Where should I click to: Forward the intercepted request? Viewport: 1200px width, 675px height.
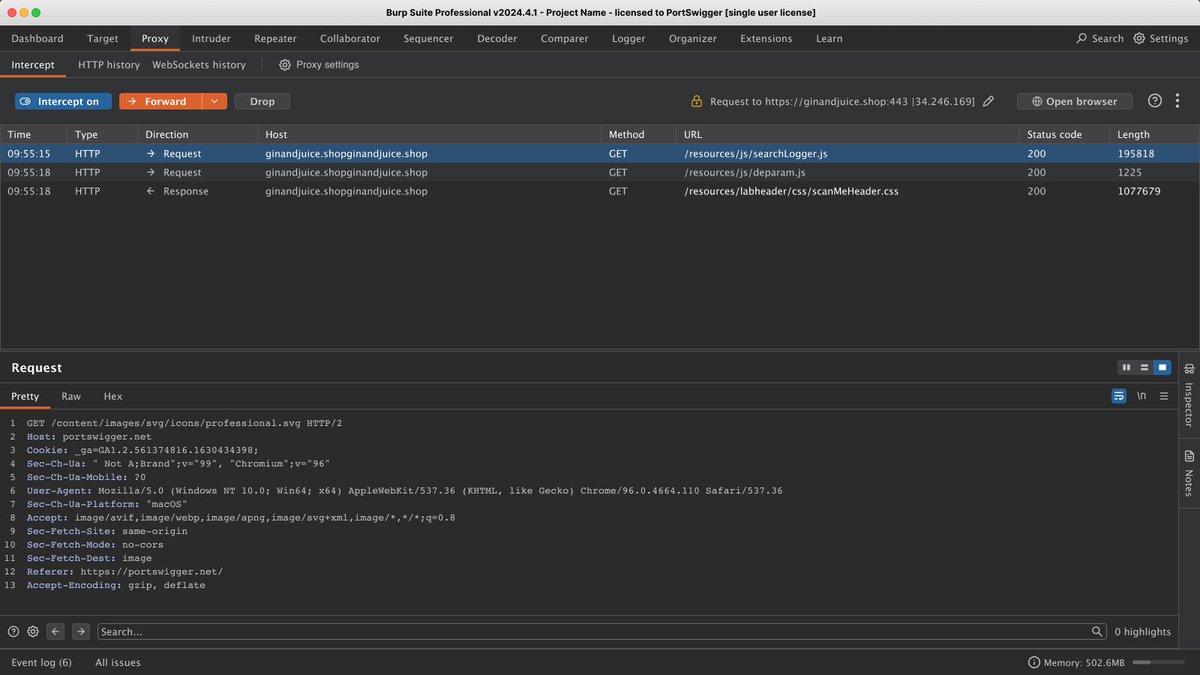pos(160,101)
